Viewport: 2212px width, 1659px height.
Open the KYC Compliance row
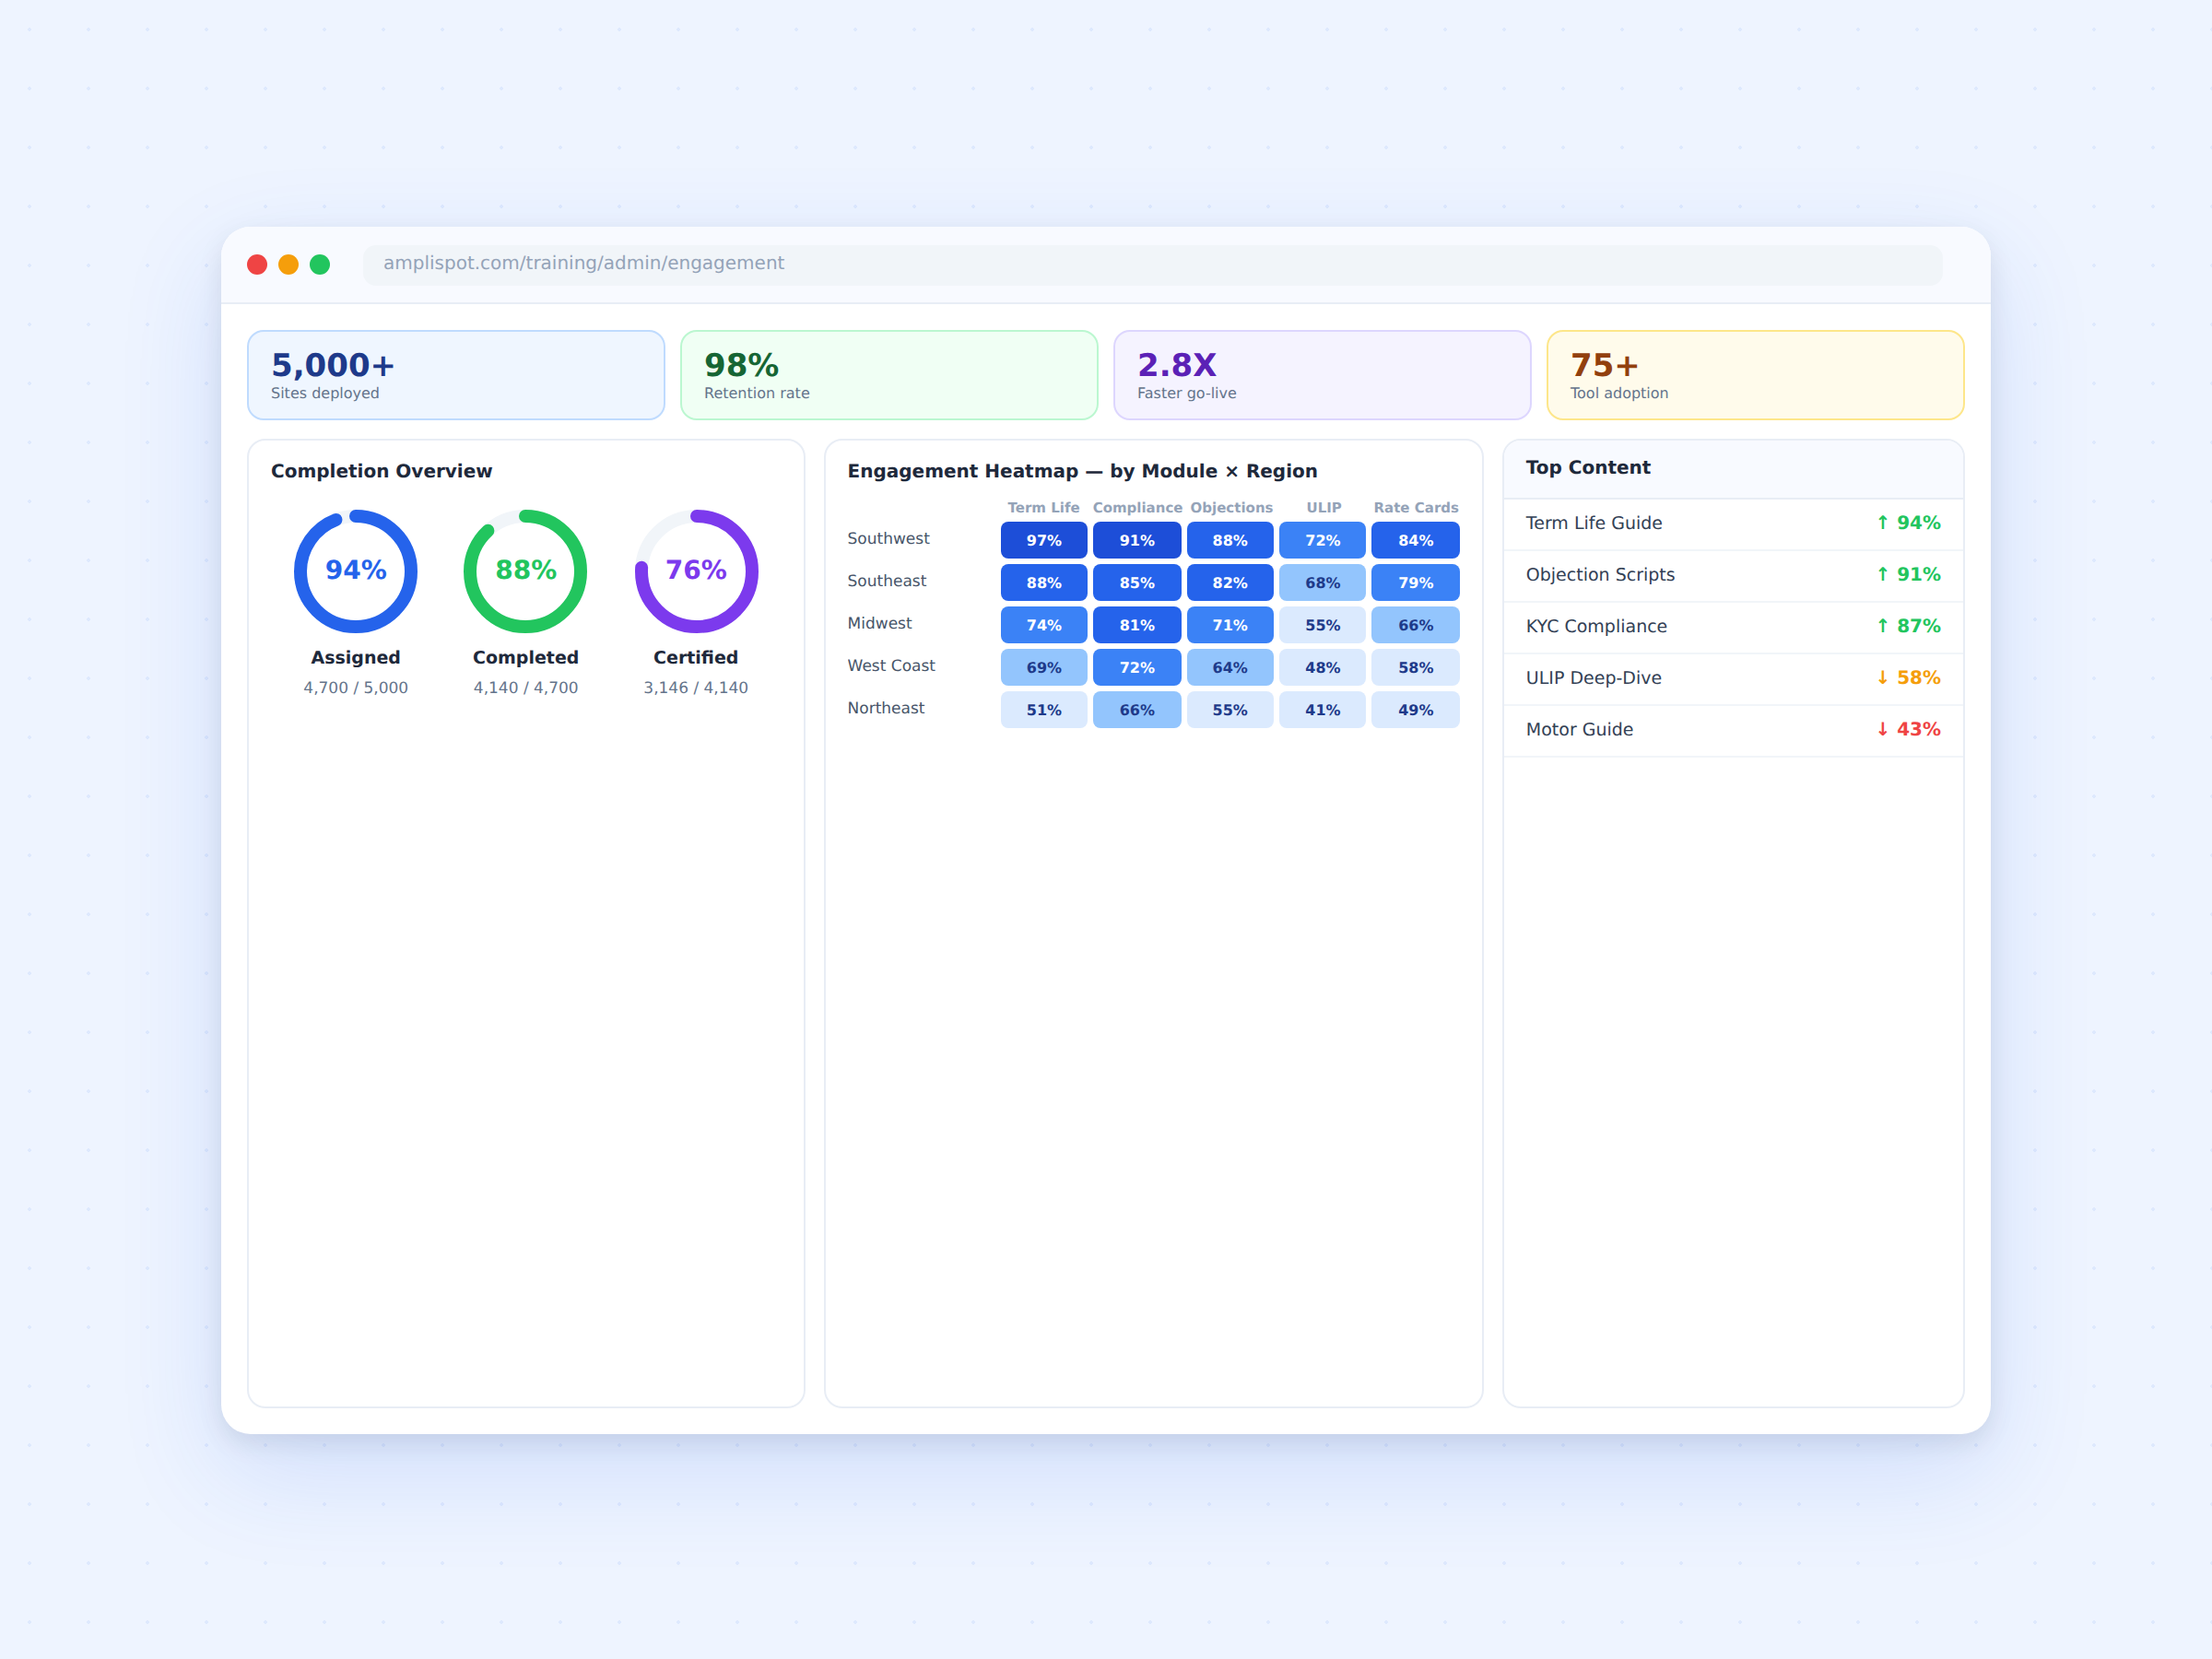(1733, 627)
